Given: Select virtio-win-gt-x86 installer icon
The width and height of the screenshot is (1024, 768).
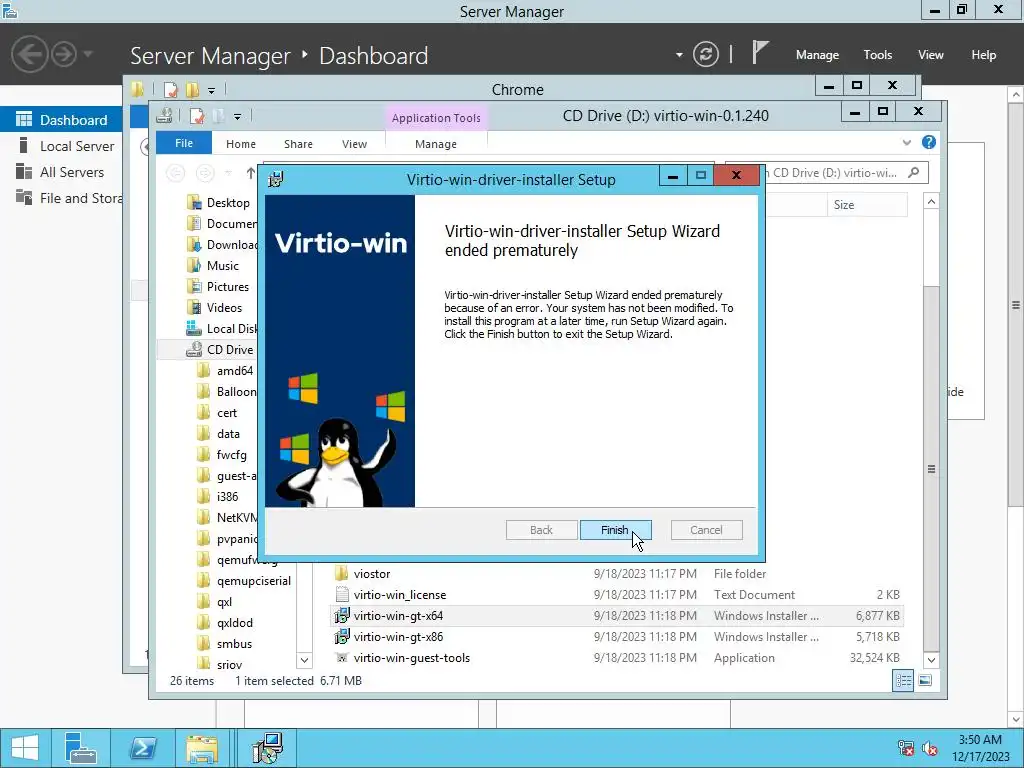Looking at the screenshot, I should (x=342, y=636).
